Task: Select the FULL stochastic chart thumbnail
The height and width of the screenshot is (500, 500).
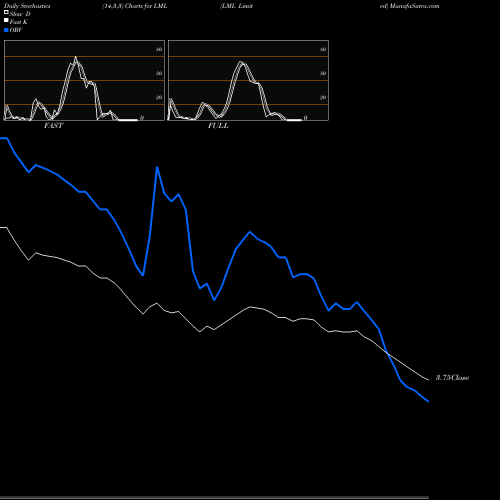Action: click(x=248, y=80)
